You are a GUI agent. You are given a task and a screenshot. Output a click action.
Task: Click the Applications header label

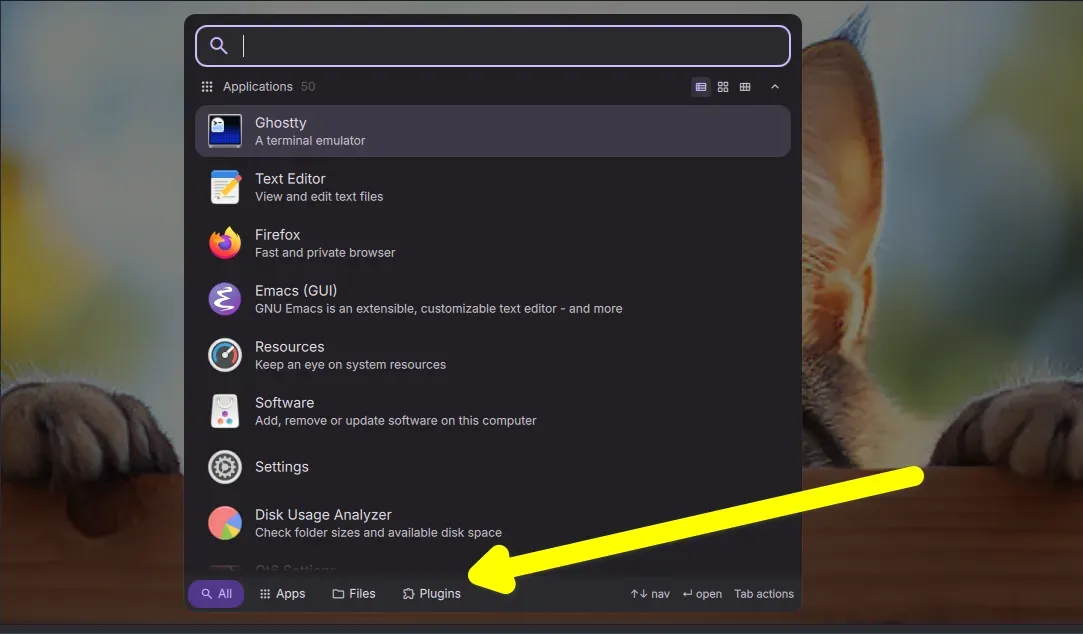pyautogui.click(x=258, y=86)
